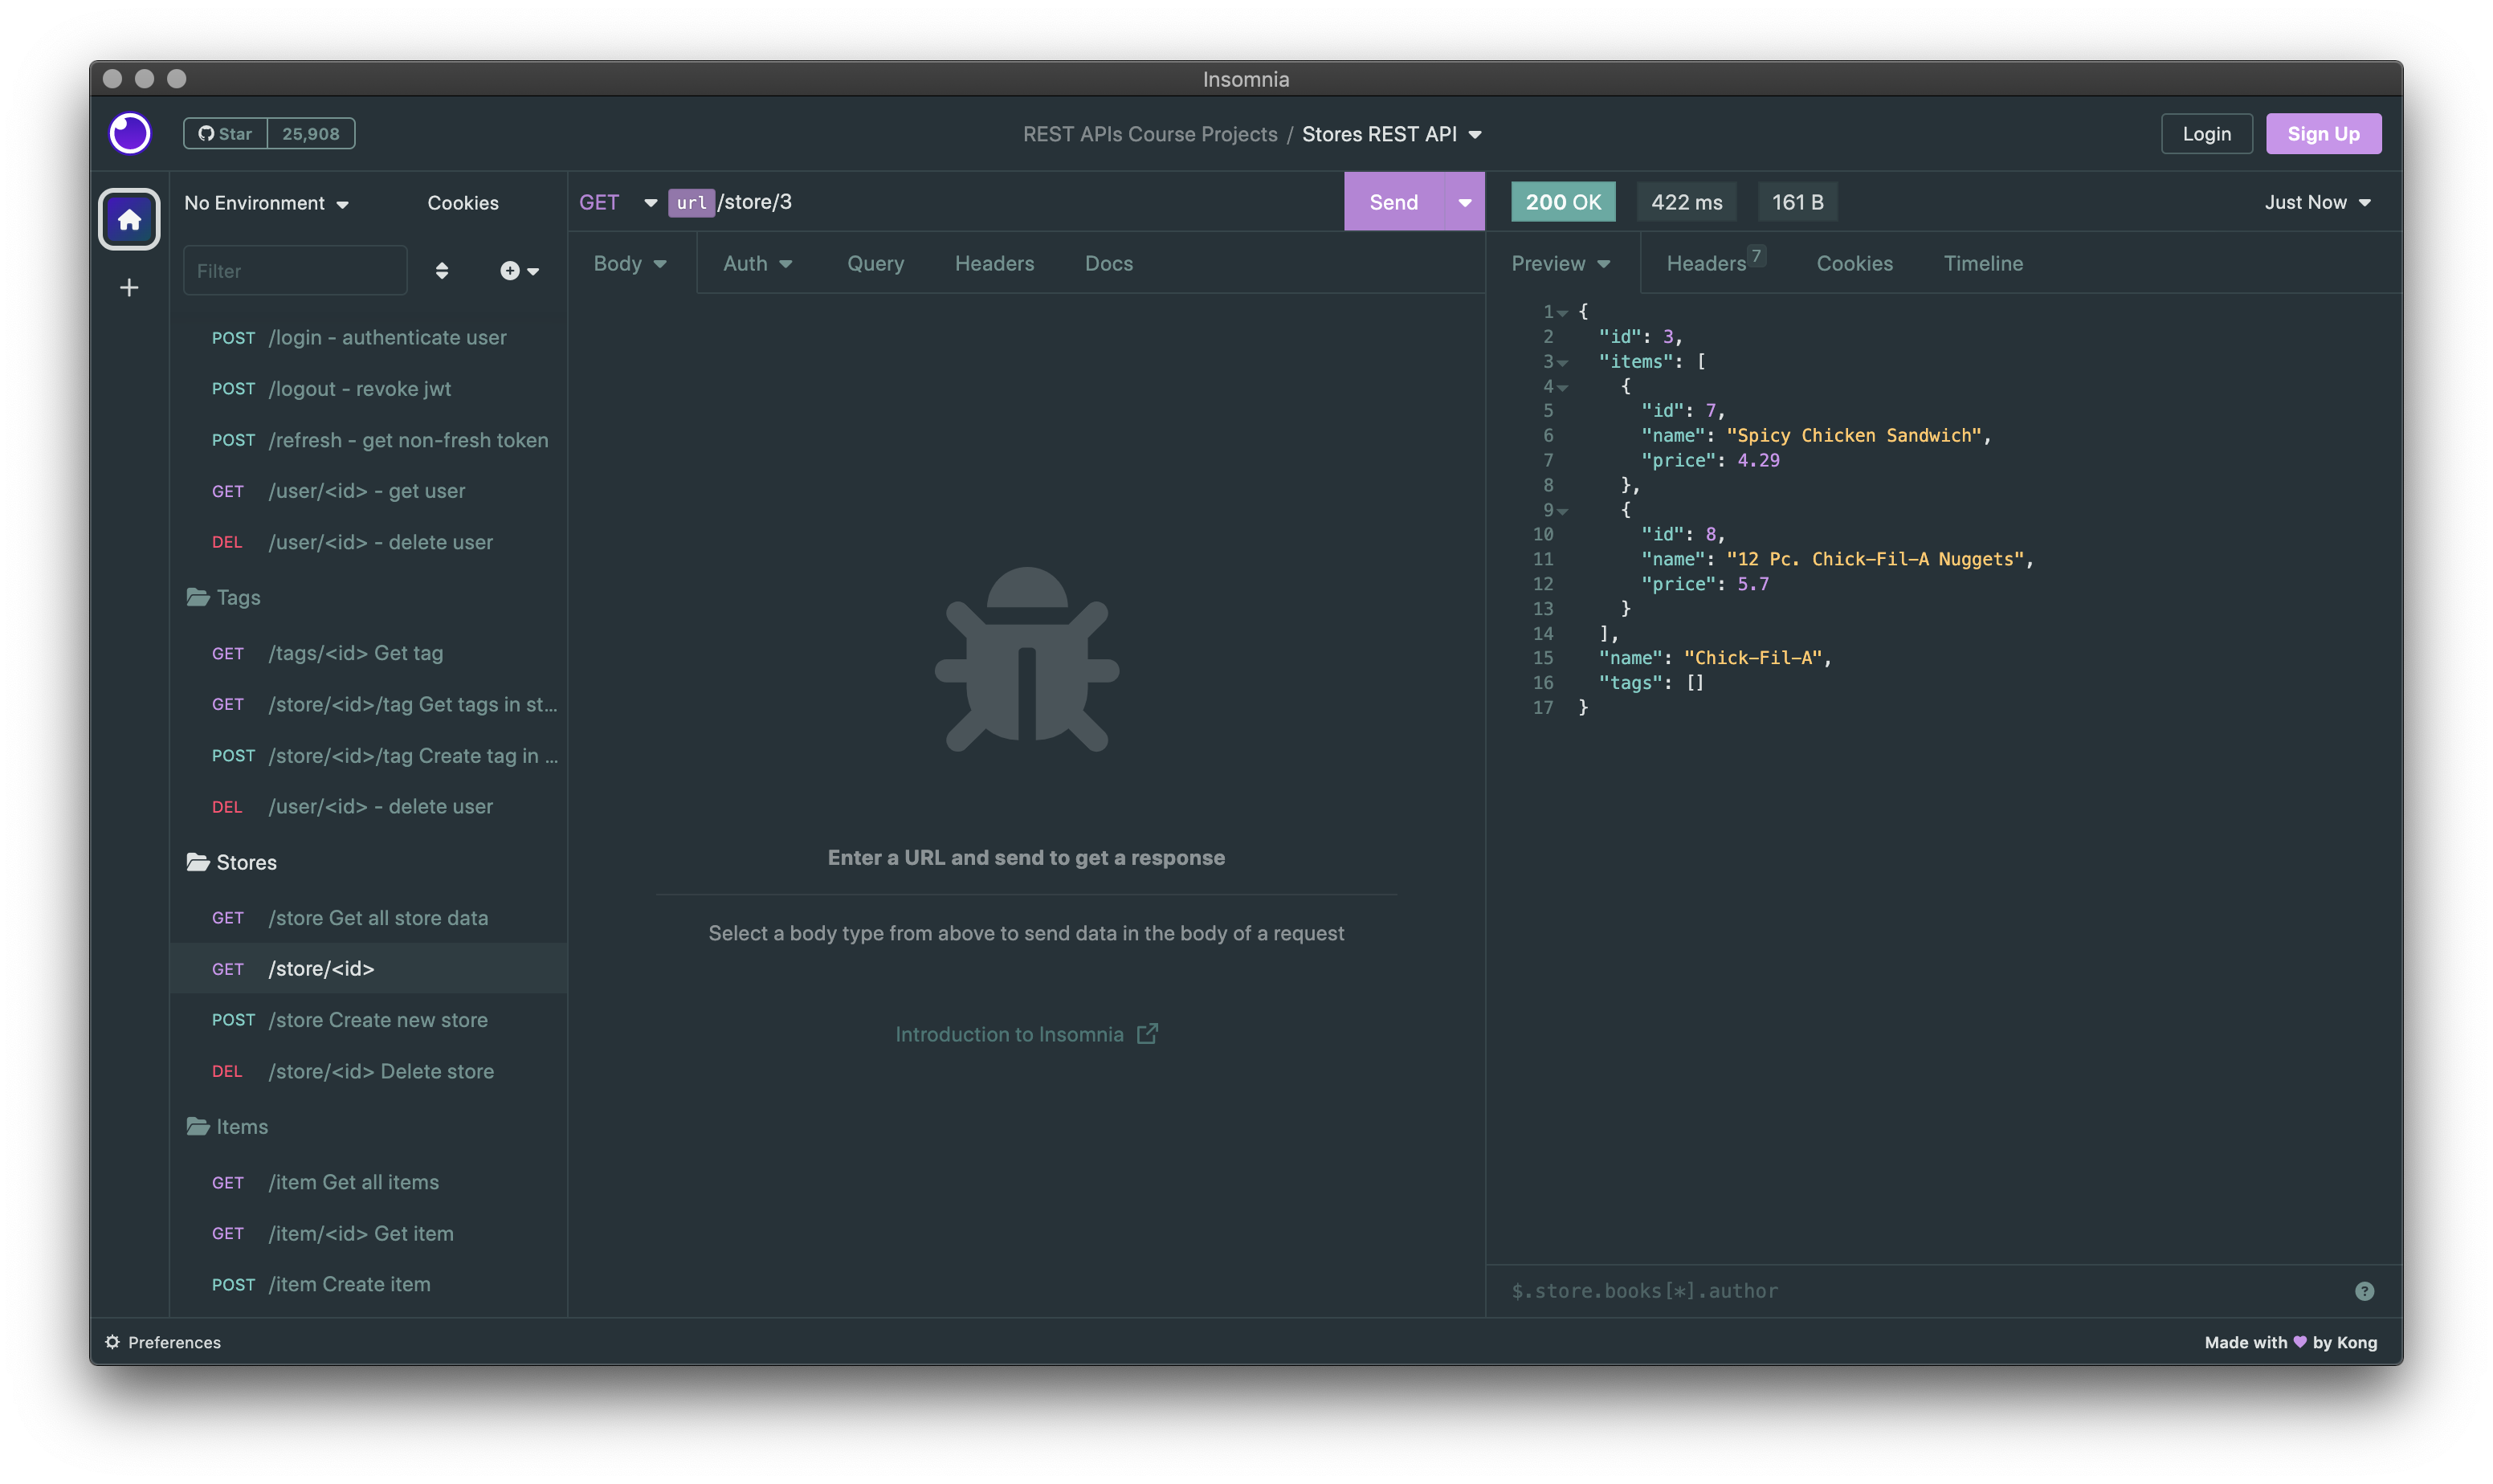This screenshot has height=1484, width=2493.
Task: Open the Body type dropdown
Action: pos(630,263)
